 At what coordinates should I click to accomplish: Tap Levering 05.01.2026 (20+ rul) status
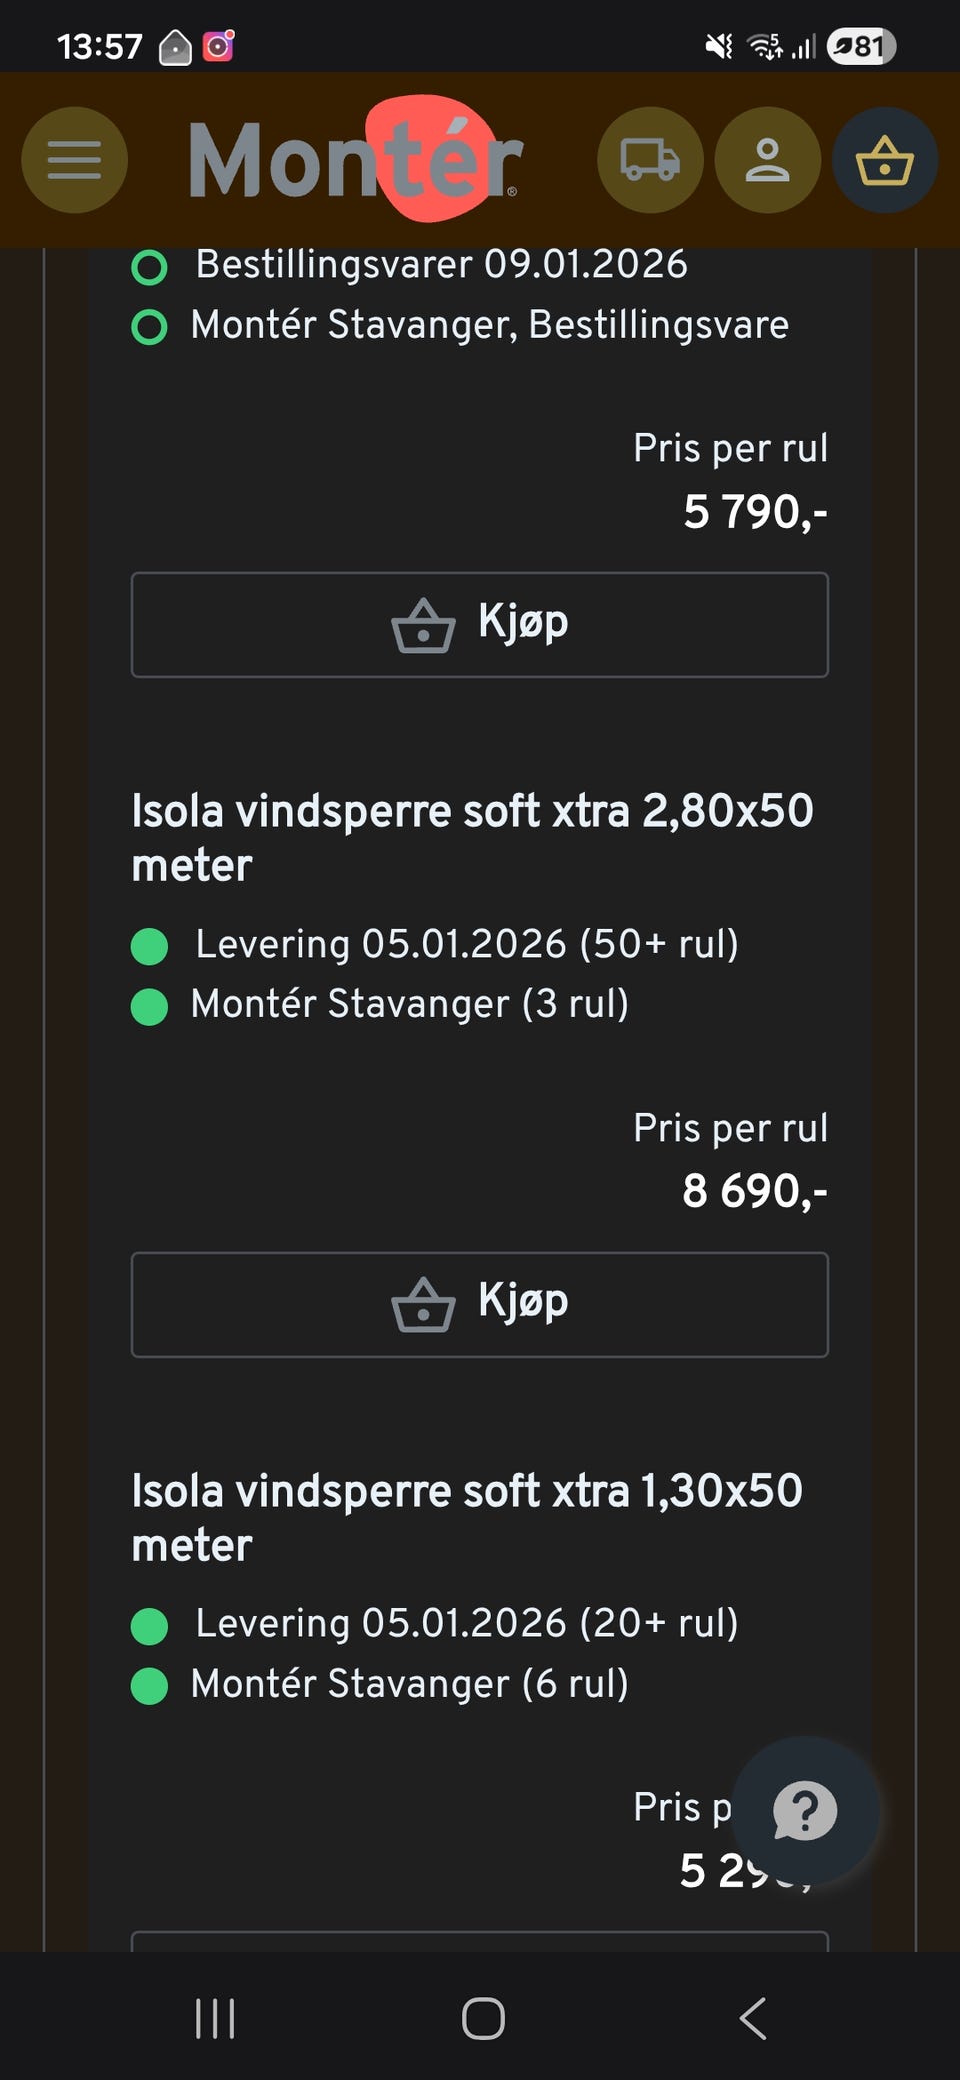(466, 1623)
